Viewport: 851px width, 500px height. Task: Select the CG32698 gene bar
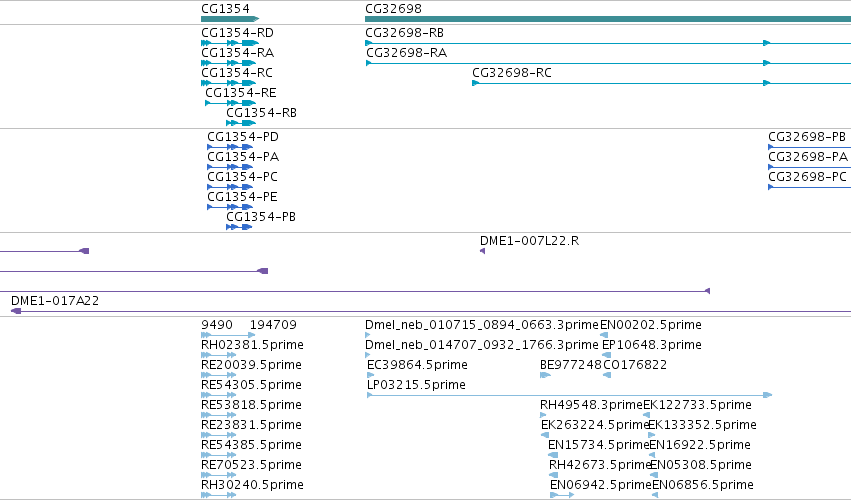pos(608,19)
